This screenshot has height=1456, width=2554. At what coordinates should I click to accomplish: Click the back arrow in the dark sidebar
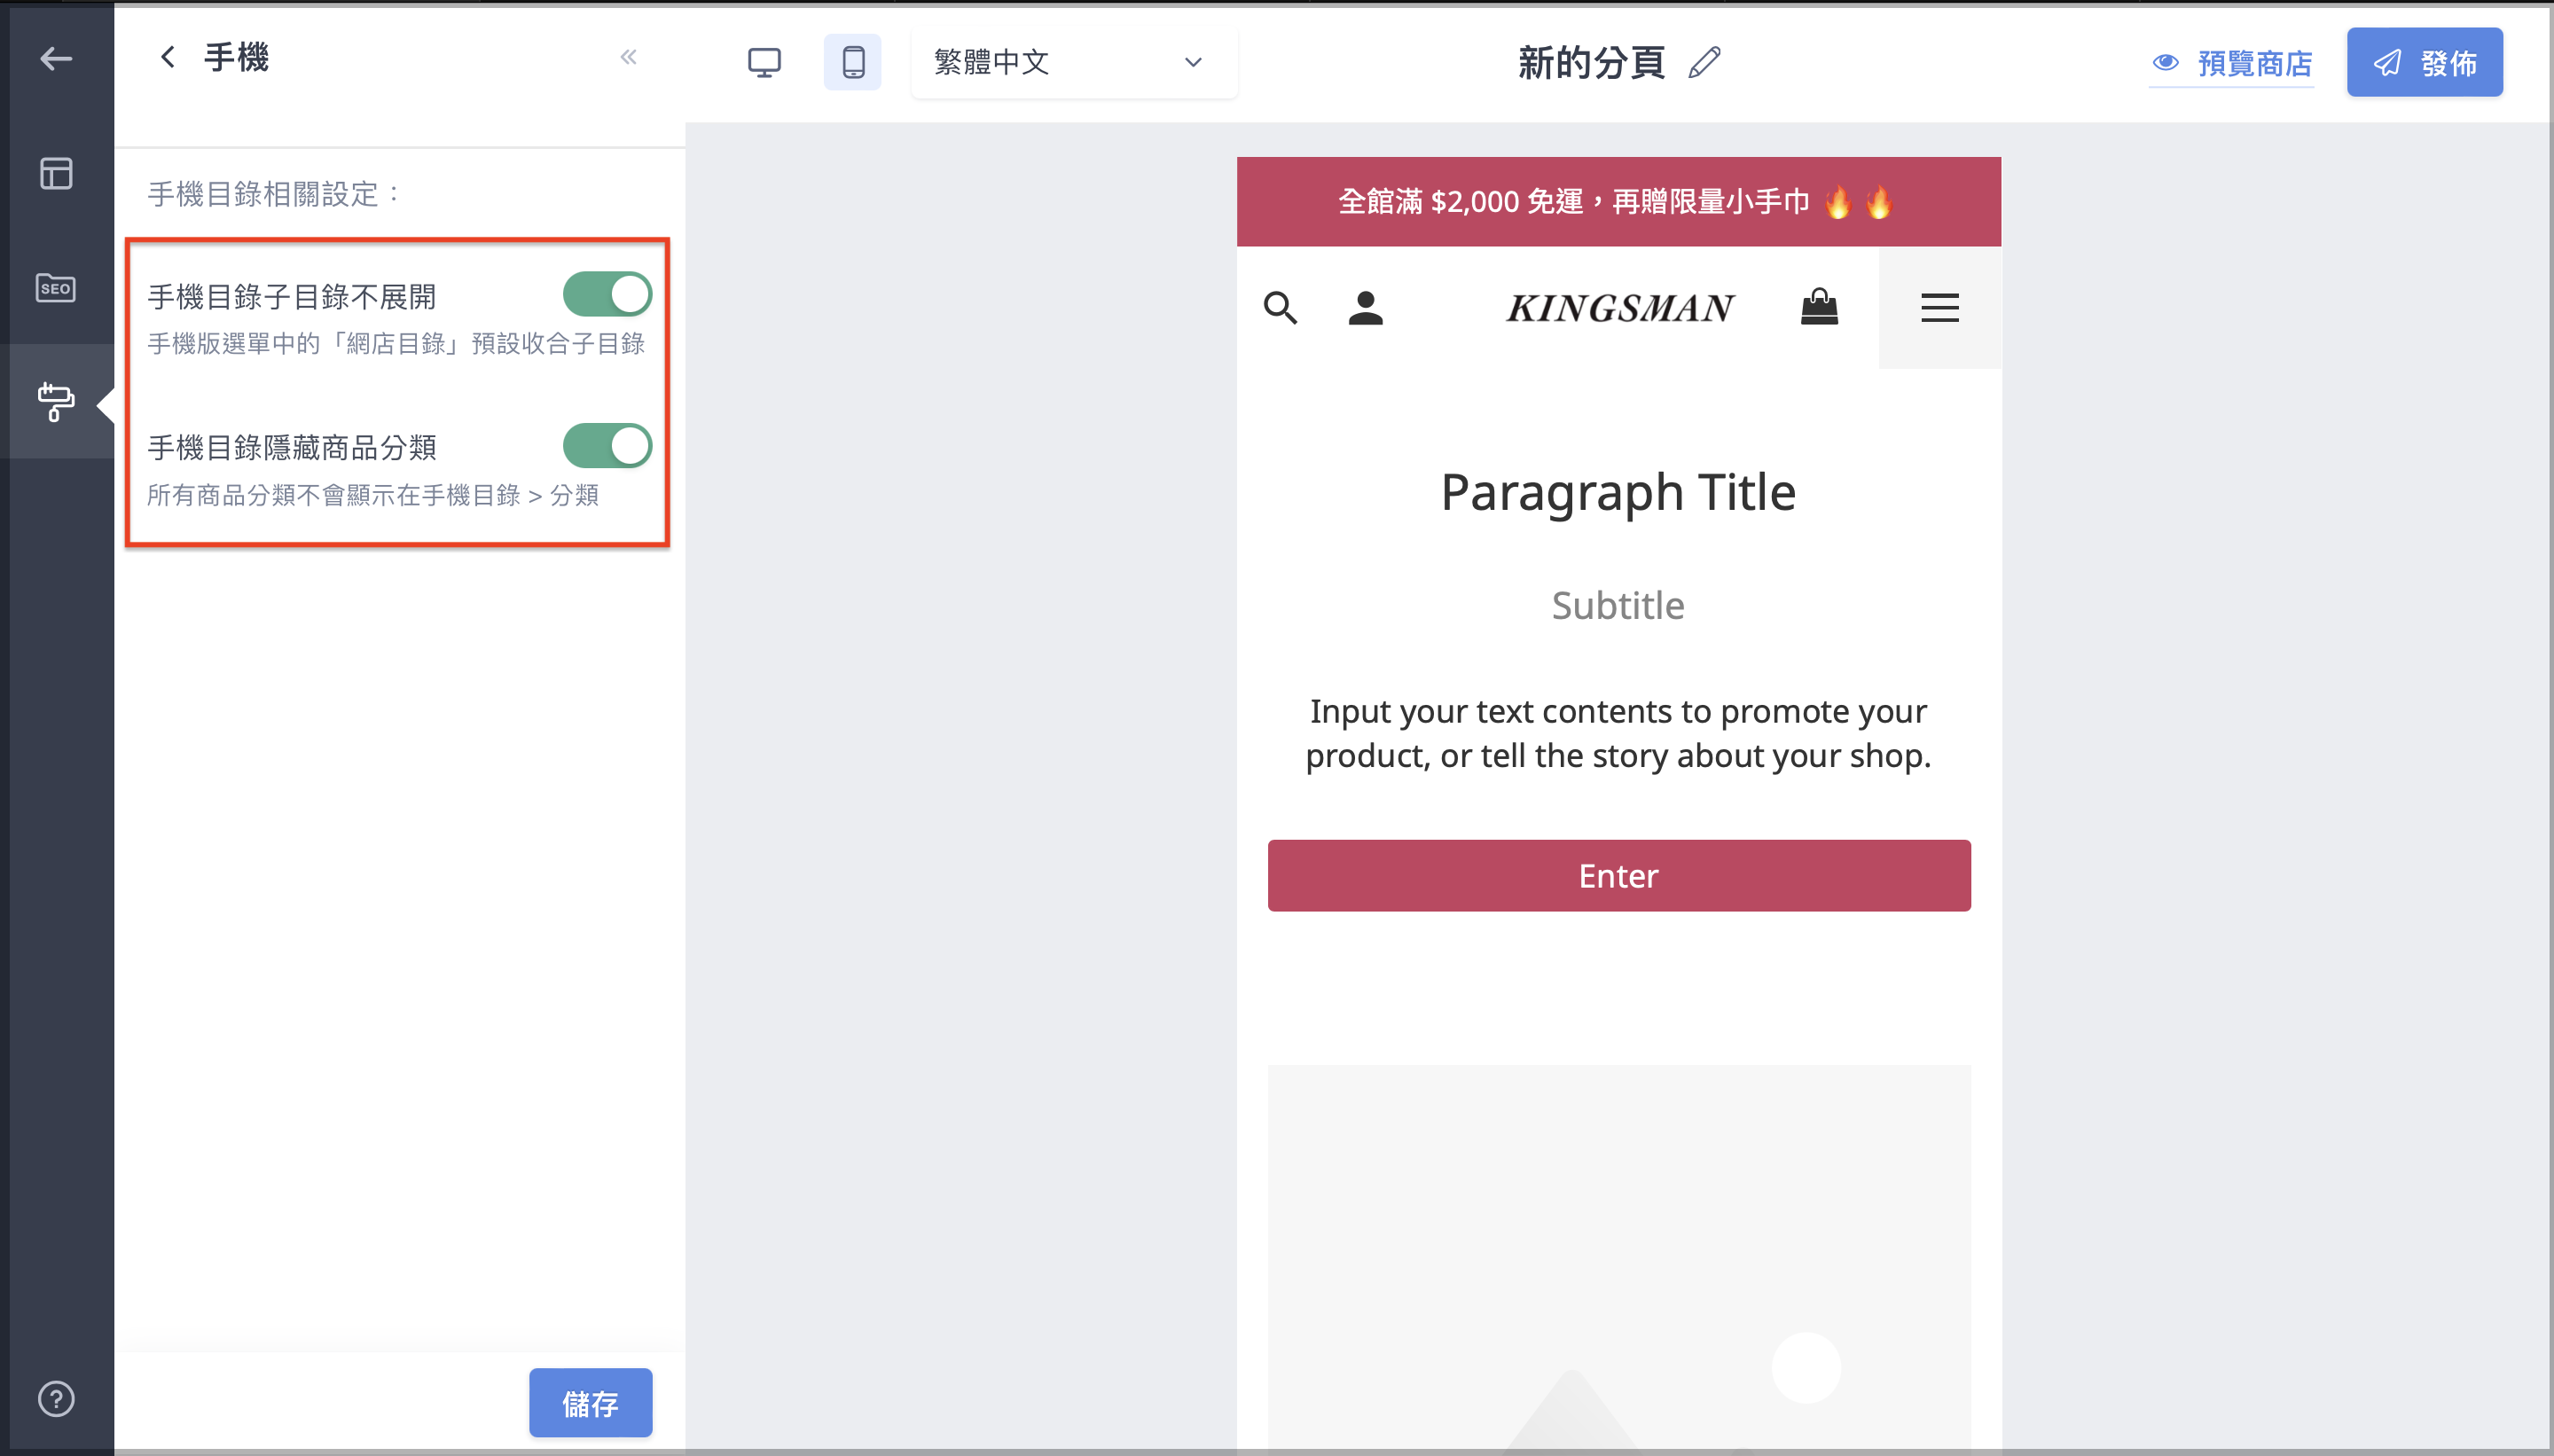[x=56, y=59]
